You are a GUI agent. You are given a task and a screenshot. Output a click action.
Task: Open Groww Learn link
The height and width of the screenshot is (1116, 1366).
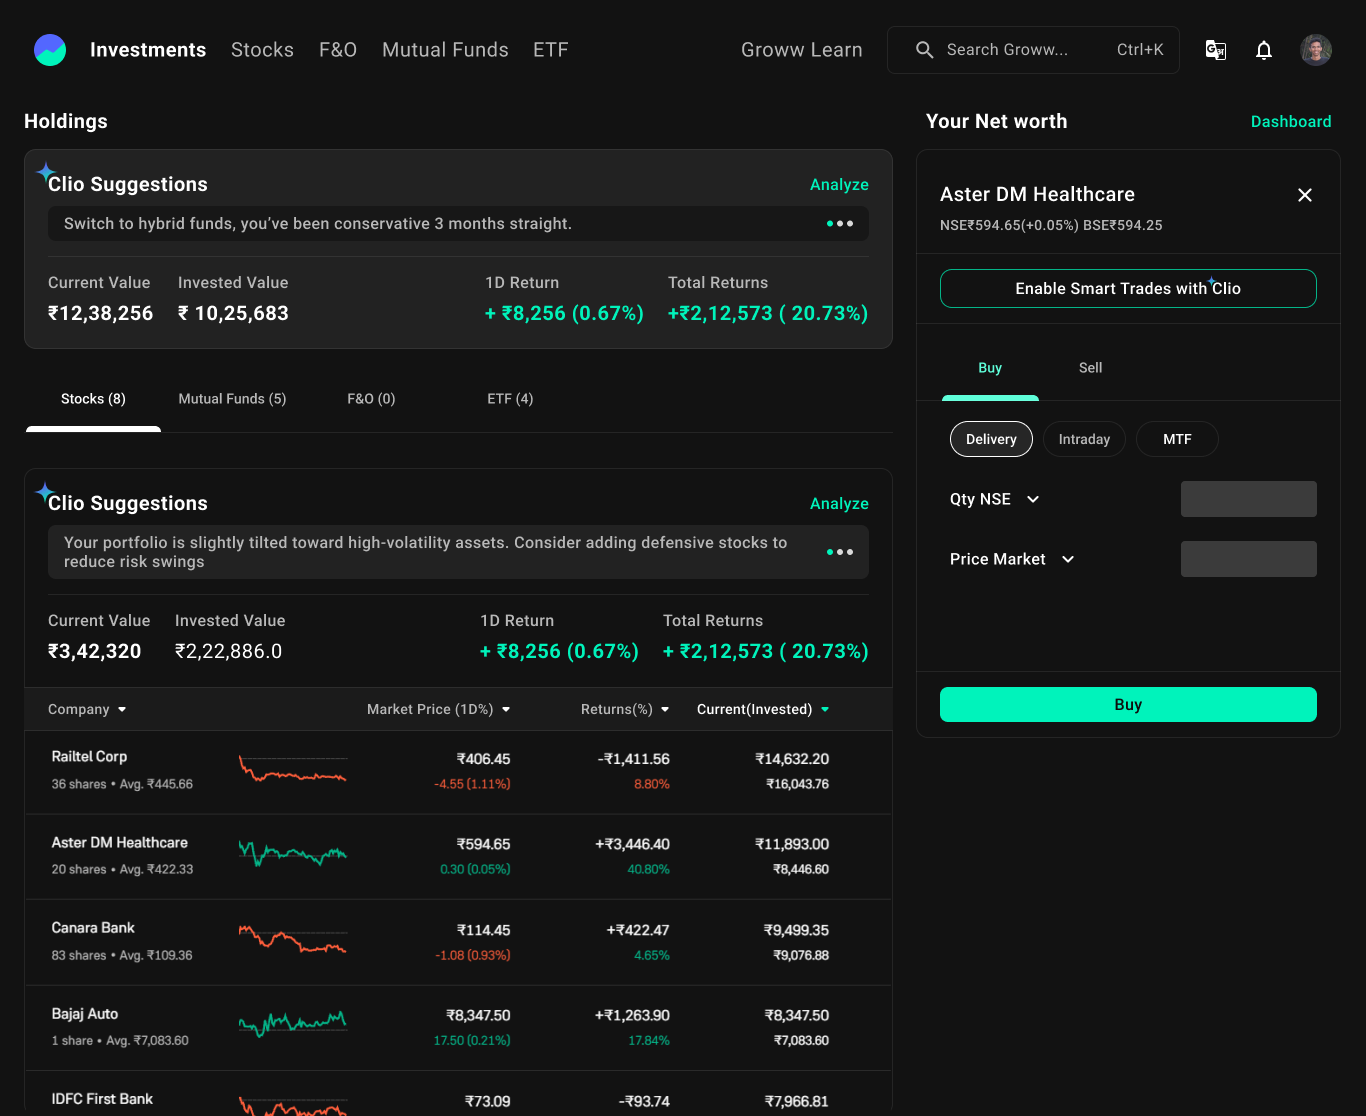click(x=801, y=50)
